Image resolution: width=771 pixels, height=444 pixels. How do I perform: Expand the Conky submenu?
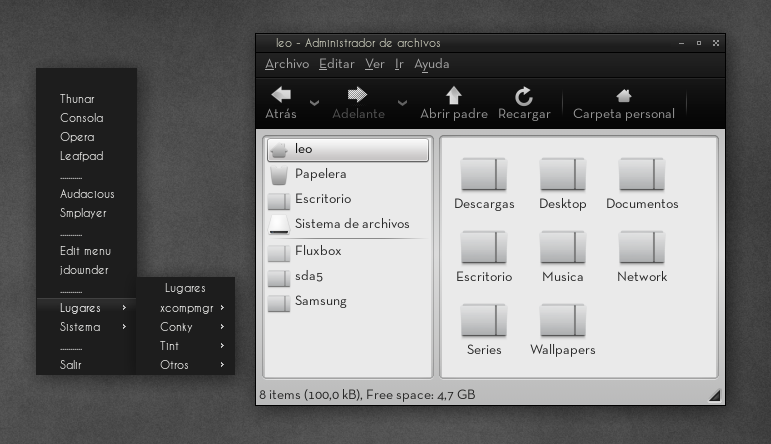pos(185,327)
